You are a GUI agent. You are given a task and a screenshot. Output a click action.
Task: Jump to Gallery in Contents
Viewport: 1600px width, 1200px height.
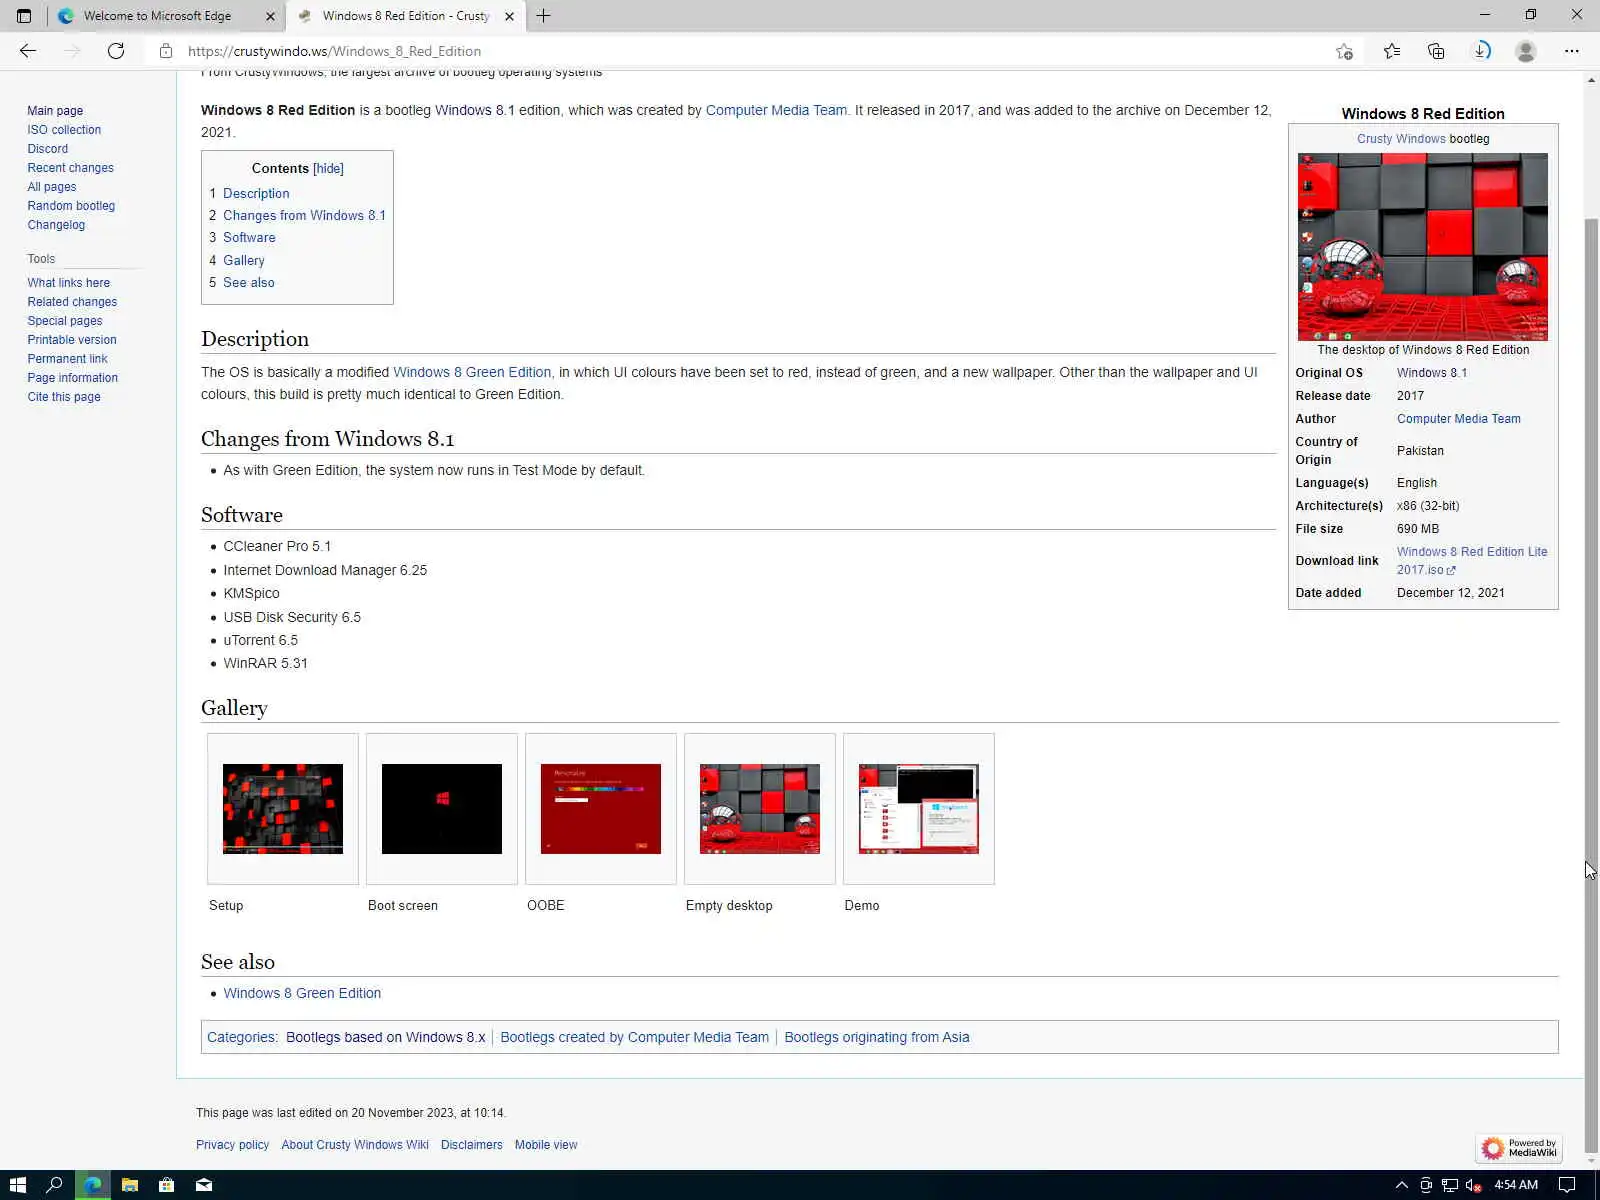coord(244,261)
